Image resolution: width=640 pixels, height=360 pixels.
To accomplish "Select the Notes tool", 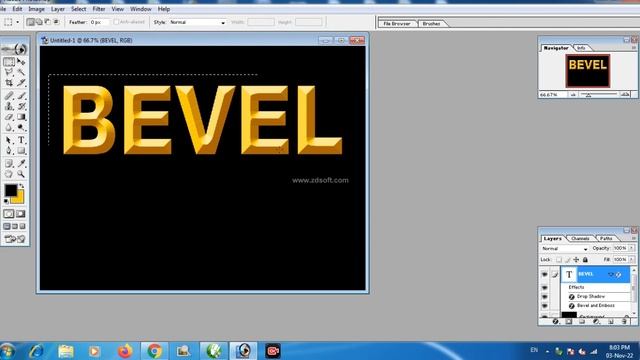I will [9, 164].
